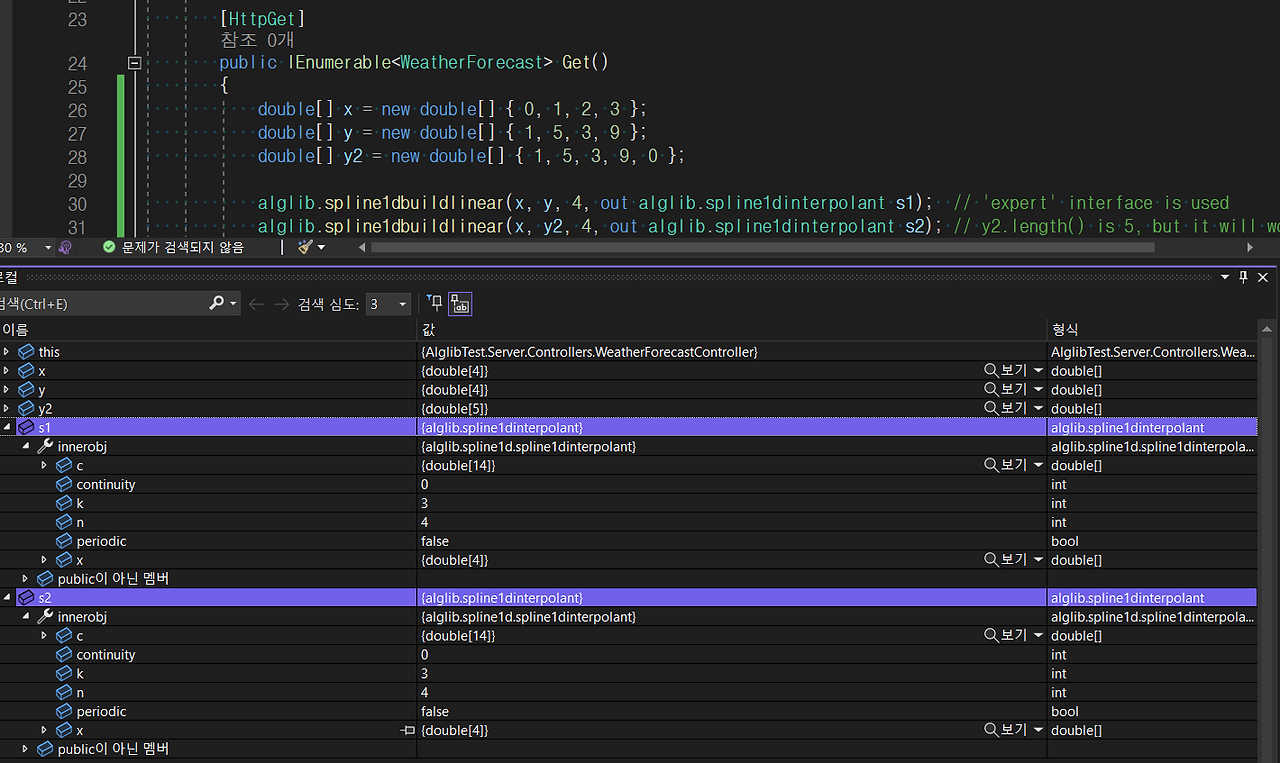The height and width of the screenshot is (763, 1280).
Task: Open the search depth dropdown set to 3
Action: click(402, 303)
